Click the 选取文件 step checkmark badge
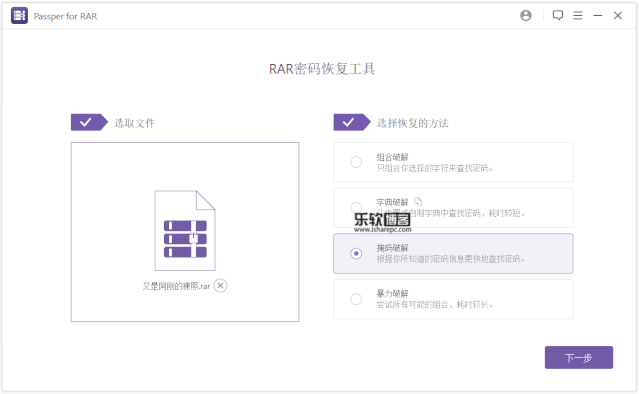Image resolution: width=639 pixels, height=394 pixels. [89, 122]
